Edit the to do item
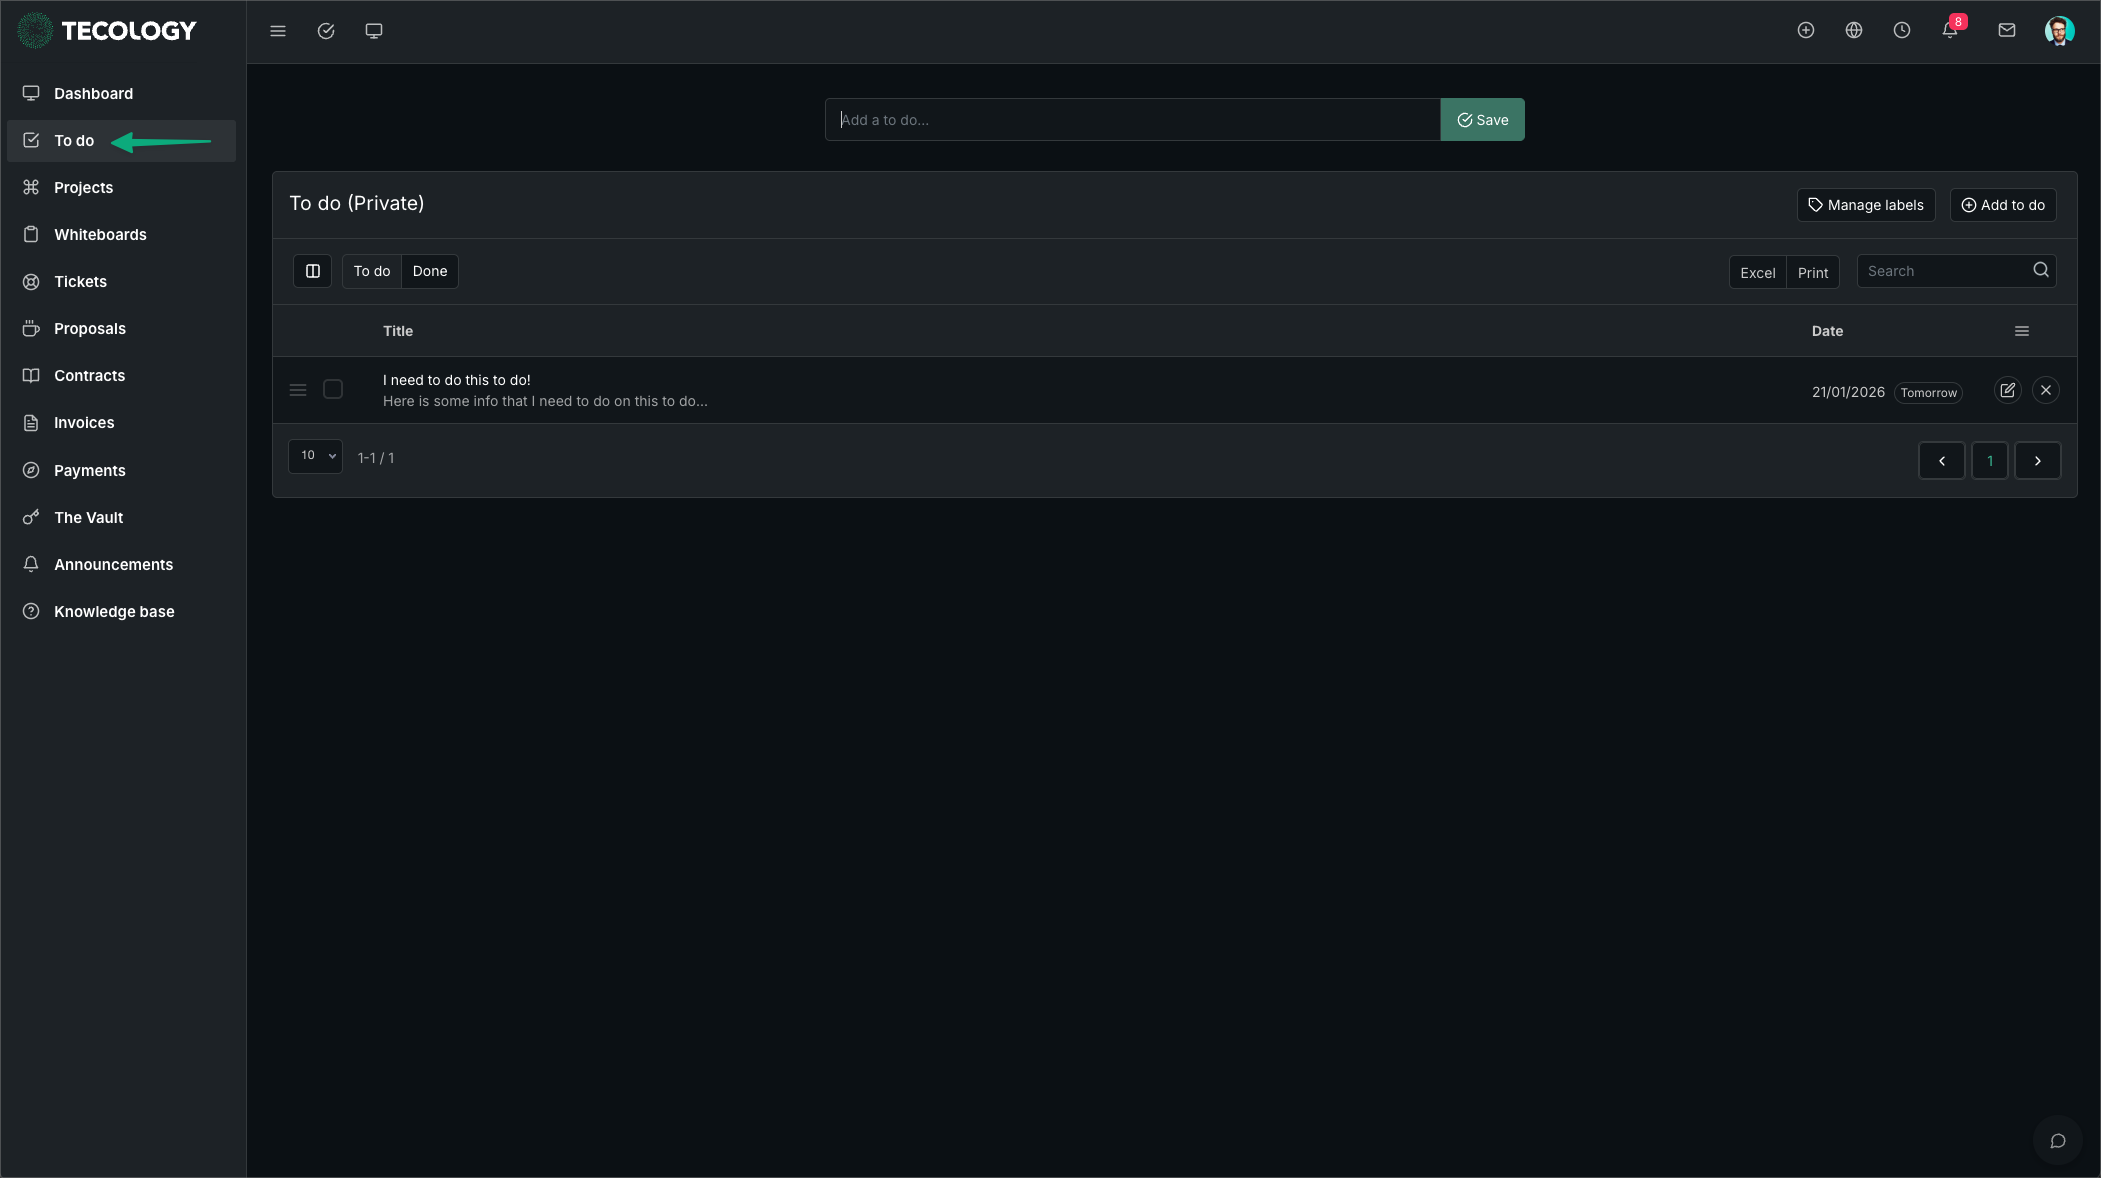 click(x=2007, y=390)
